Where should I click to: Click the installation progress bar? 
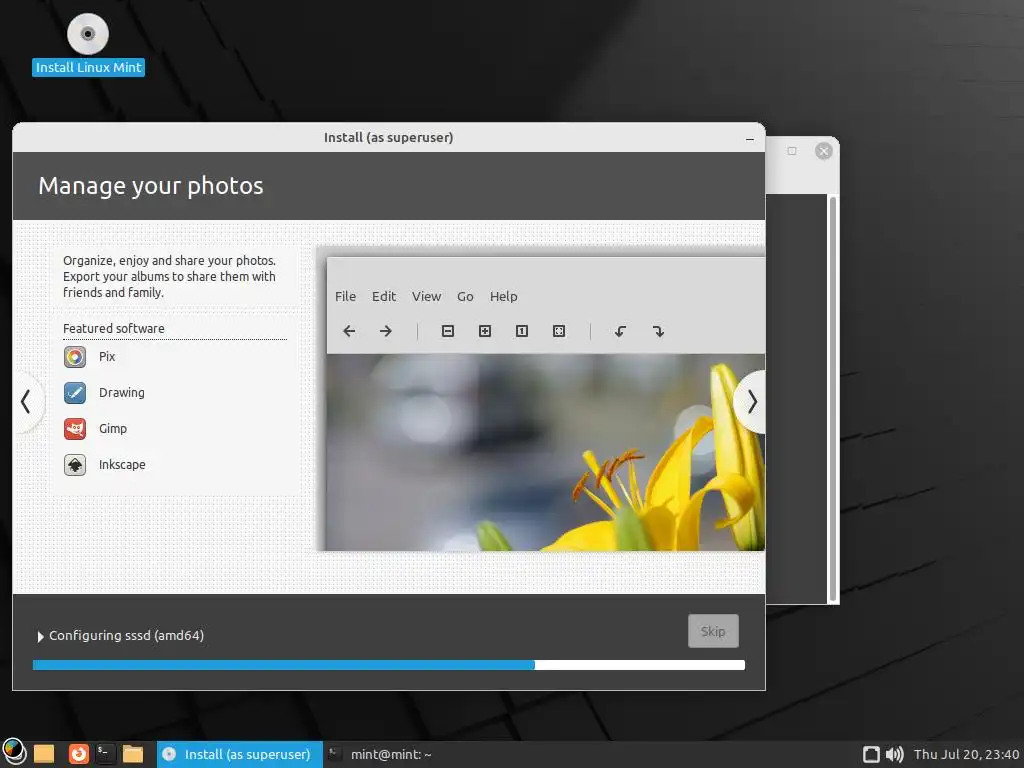click(389, 665)
